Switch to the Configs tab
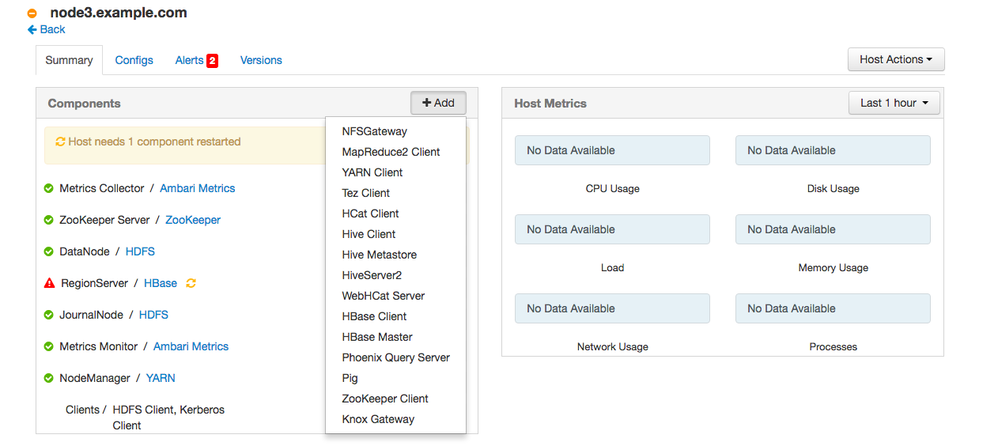This screenshot has height=446, width=998. point(134,60)
